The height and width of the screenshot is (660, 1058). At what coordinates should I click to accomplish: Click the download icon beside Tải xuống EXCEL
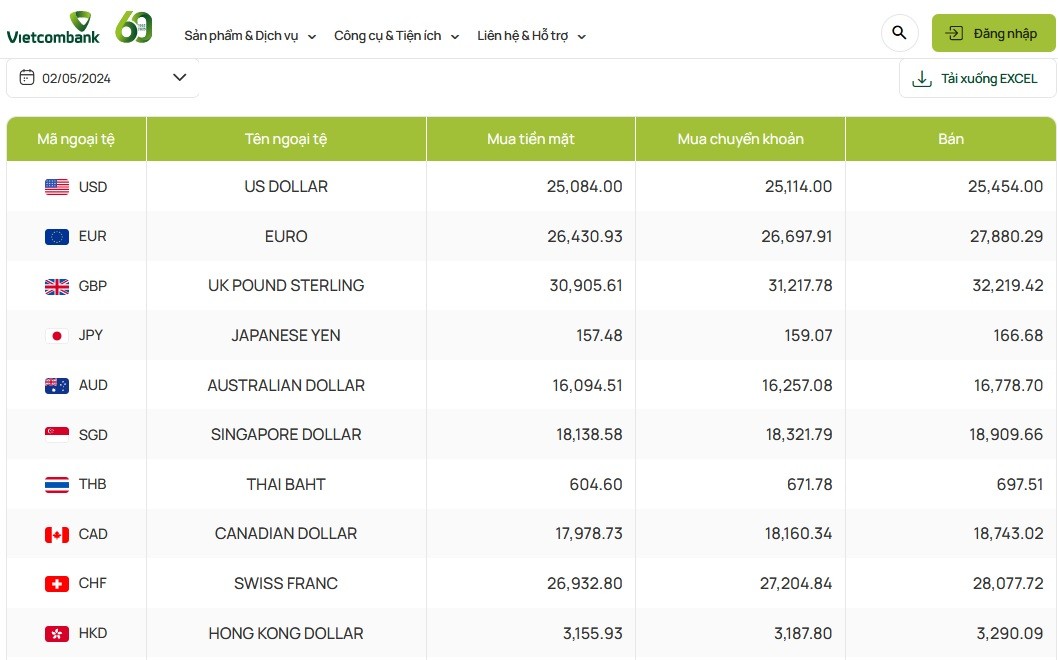(x=921, y=77)
